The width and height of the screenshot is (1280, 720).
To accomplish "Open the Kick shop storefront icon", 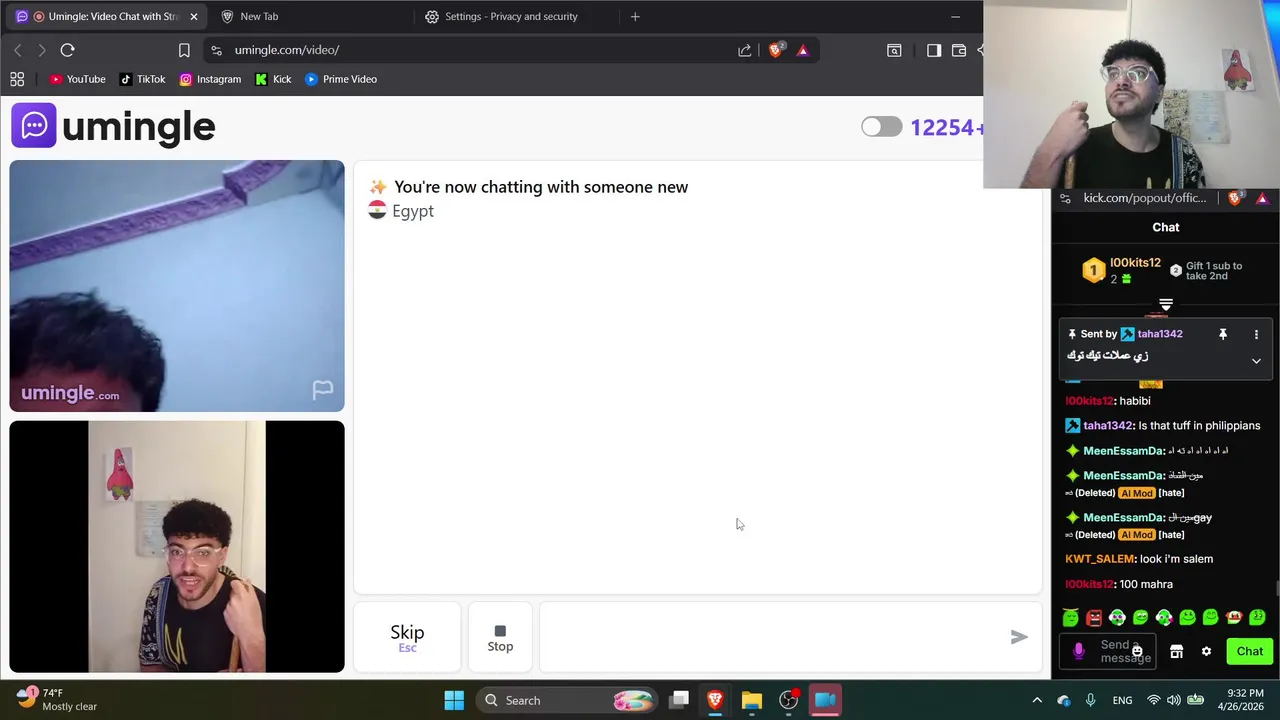I will click(x=1176, y=652).
